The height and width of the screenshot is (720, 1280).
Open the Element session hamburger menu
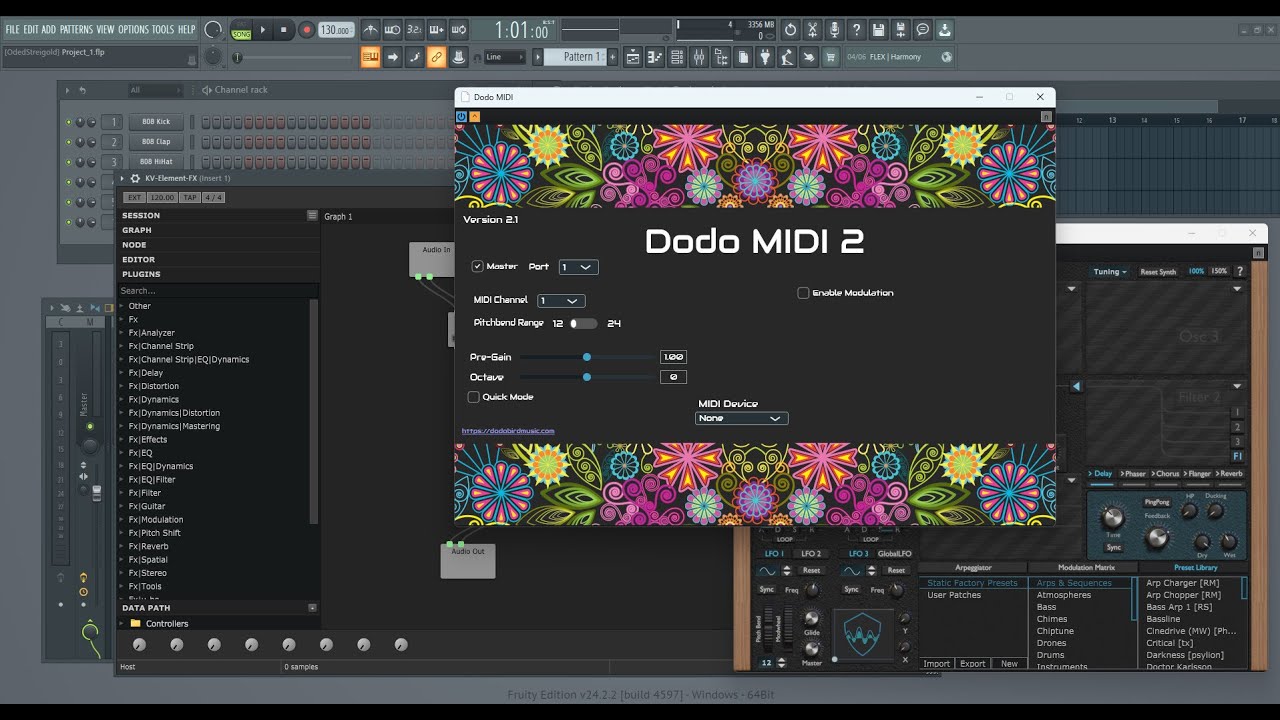[x=312, y=215]
